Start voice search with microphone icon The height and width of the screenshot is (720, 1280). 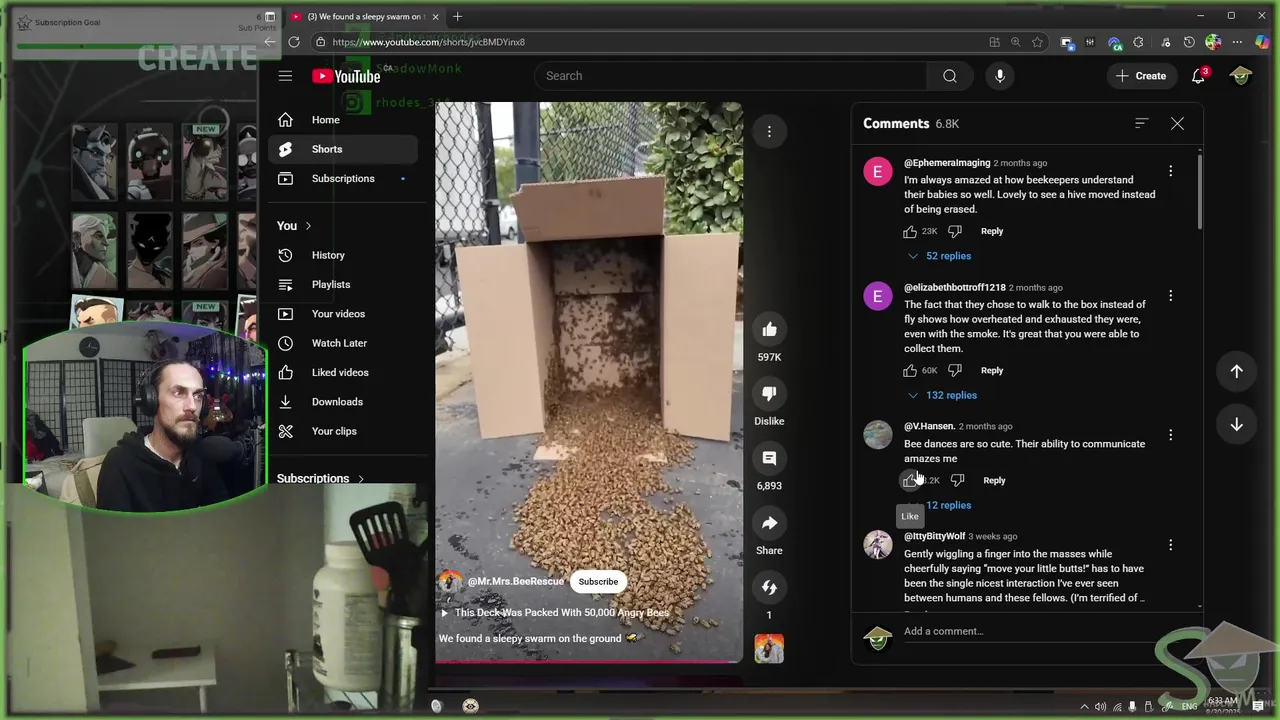point(999,76)
